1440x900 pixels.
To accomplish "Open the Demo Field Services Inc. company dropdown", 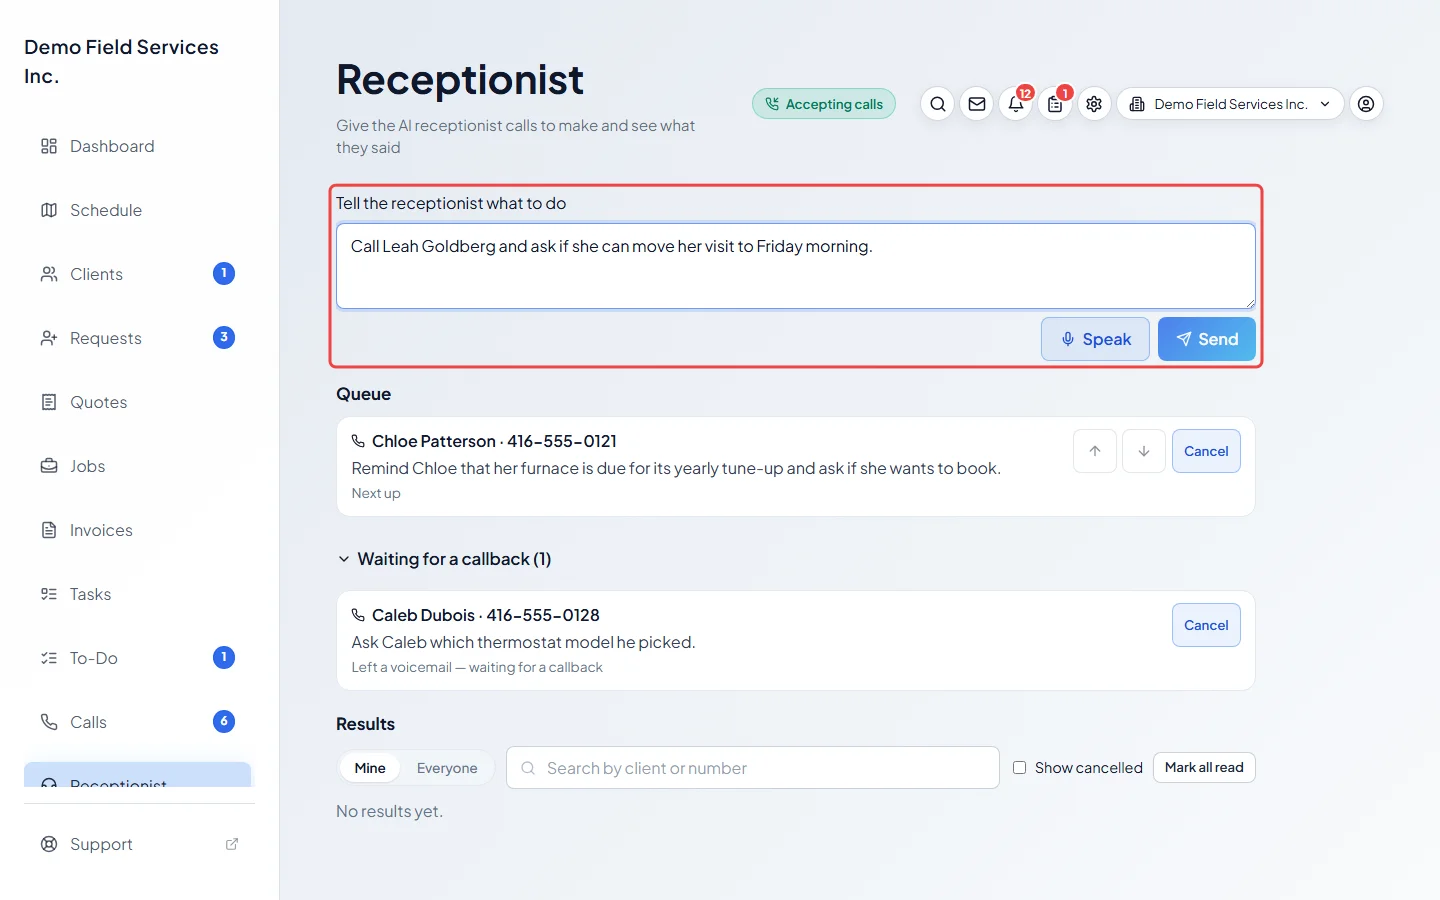I will point(1230,104).
